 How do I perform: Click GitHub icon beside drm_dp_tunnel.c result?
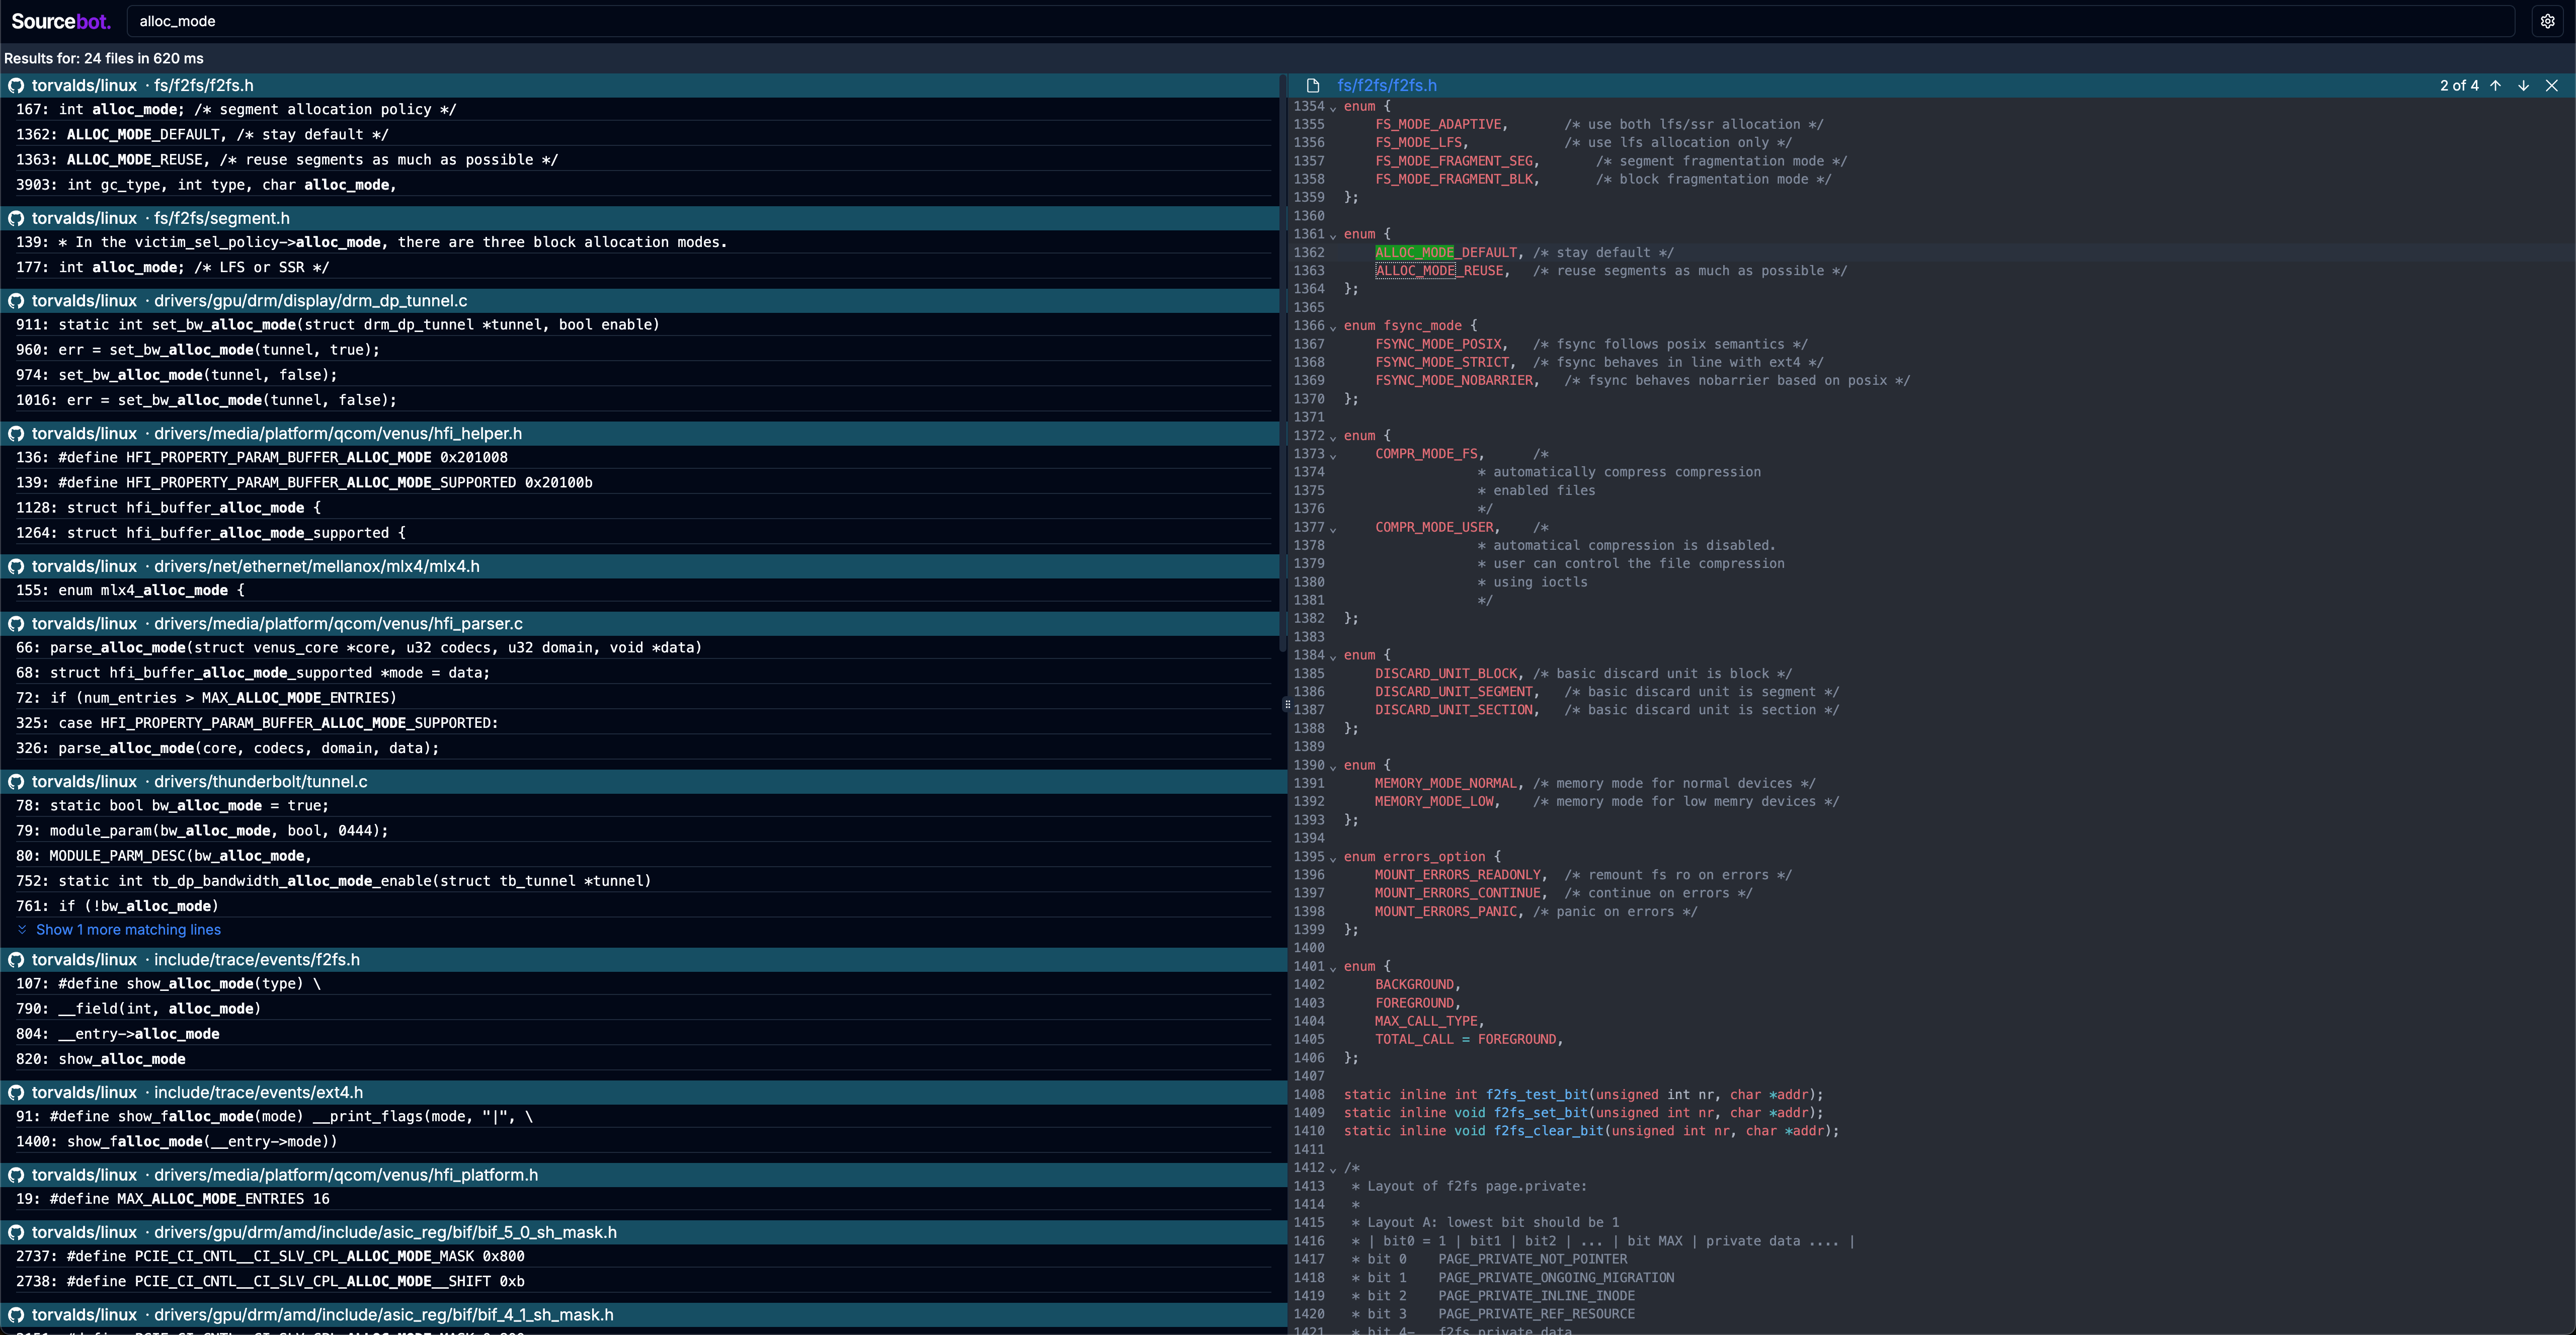16,301
